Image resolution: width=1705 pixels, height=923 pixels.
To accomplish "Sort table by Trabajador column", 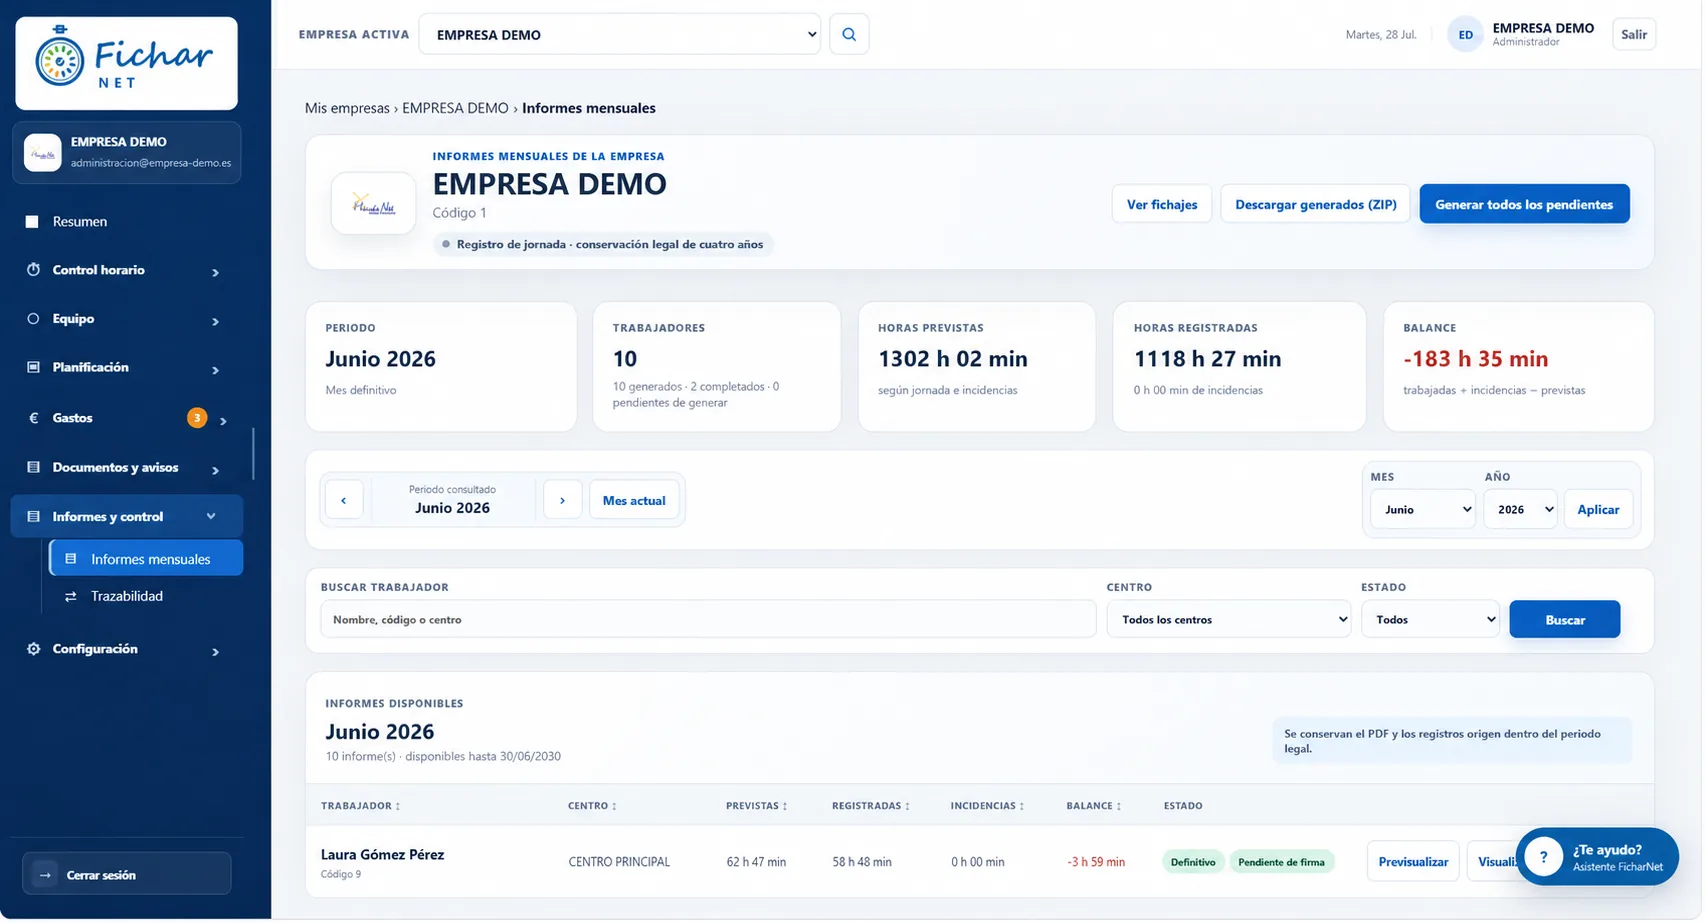I will tap(361, 807).
